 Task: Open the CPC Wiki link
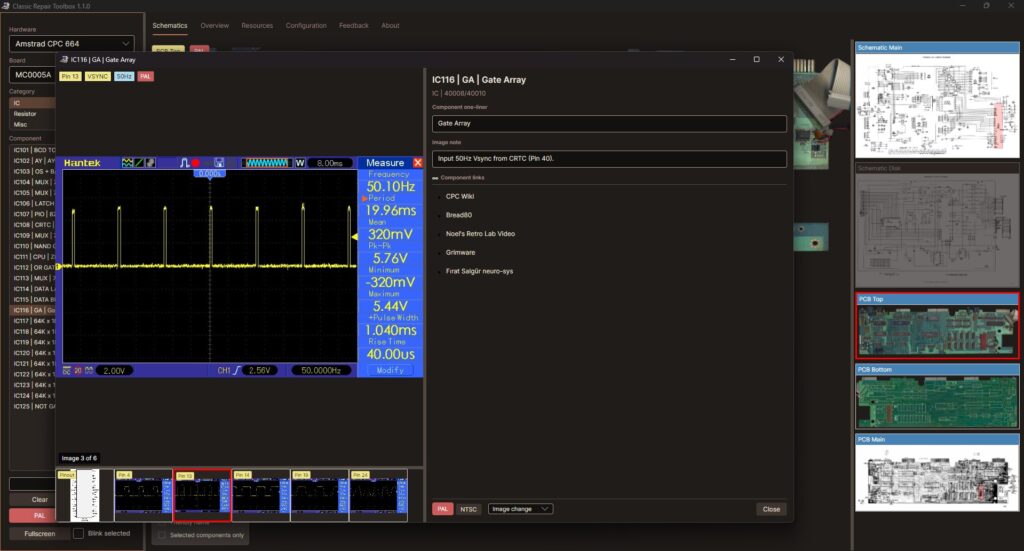click(460, 197)
